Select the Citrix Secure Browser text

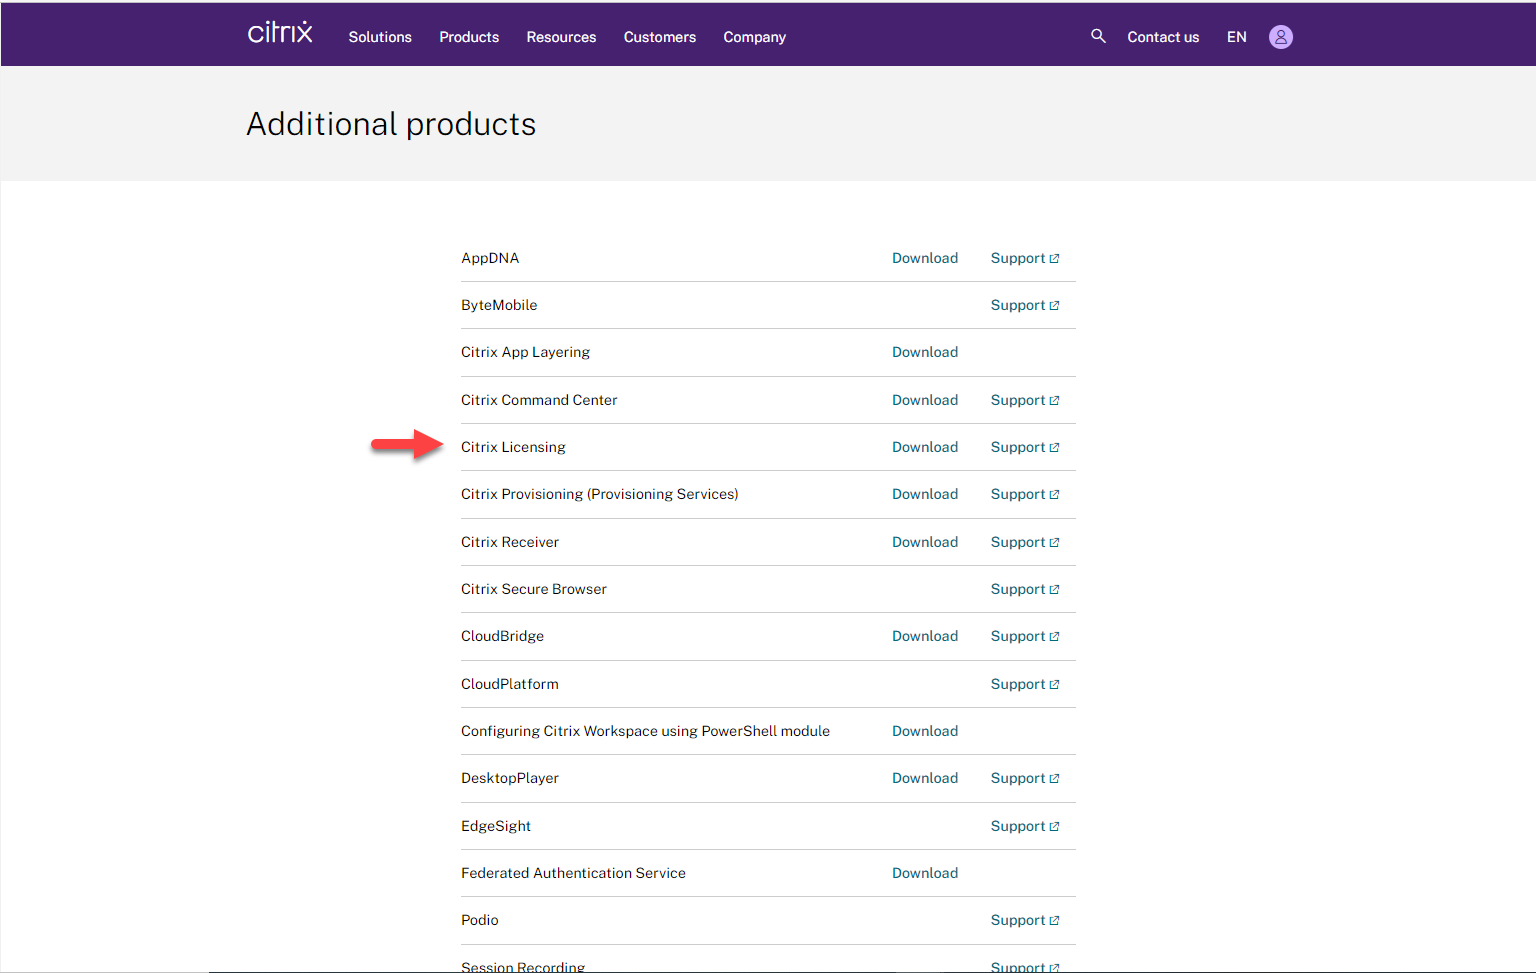tap(534, 589)
